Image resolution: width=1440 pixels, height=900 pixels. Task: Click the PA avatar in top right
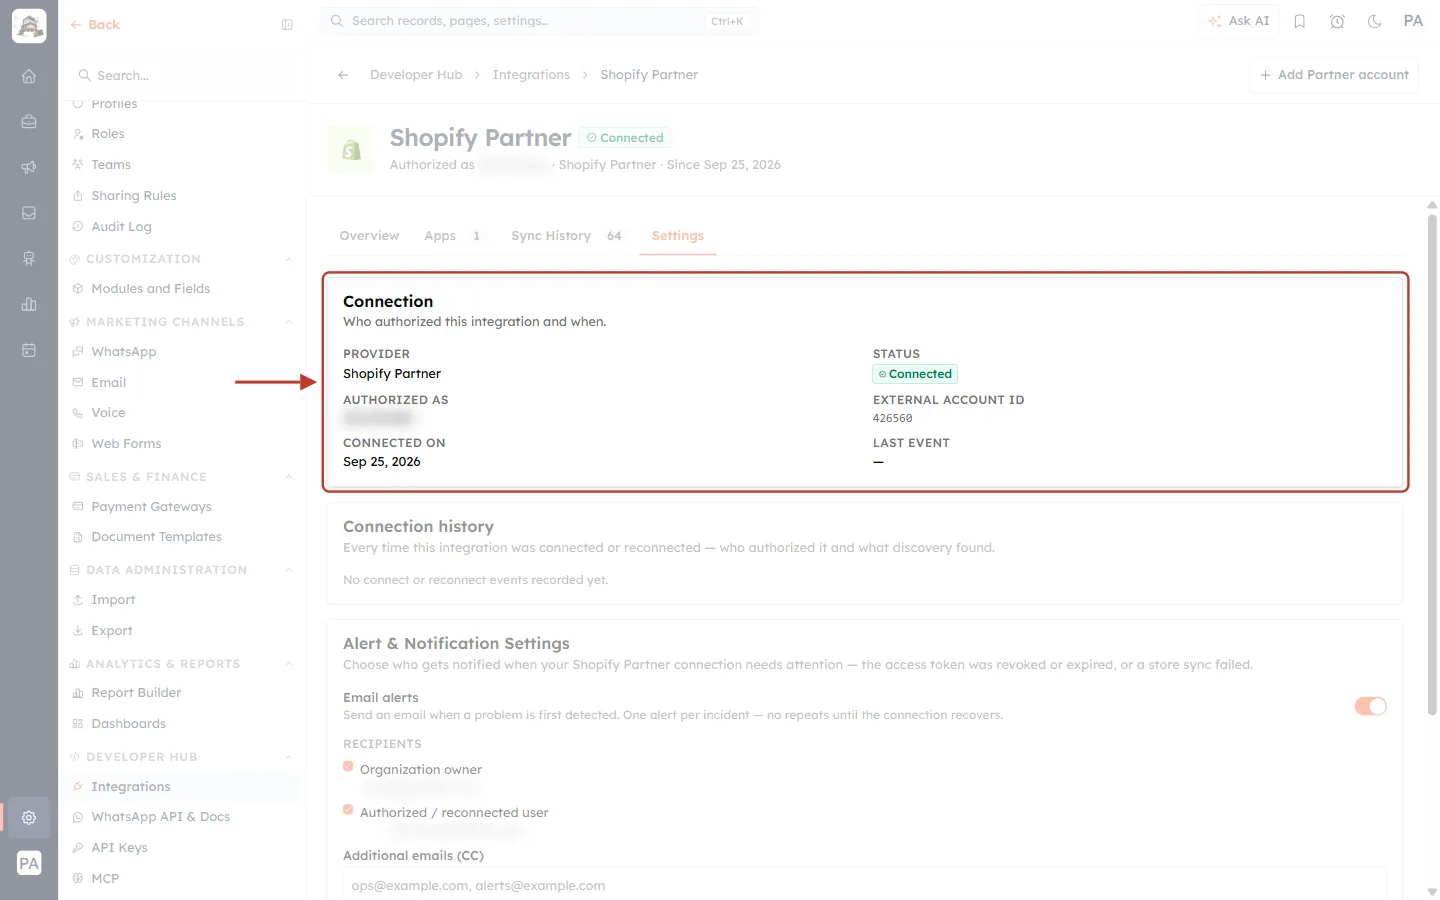pos(1413,21)
